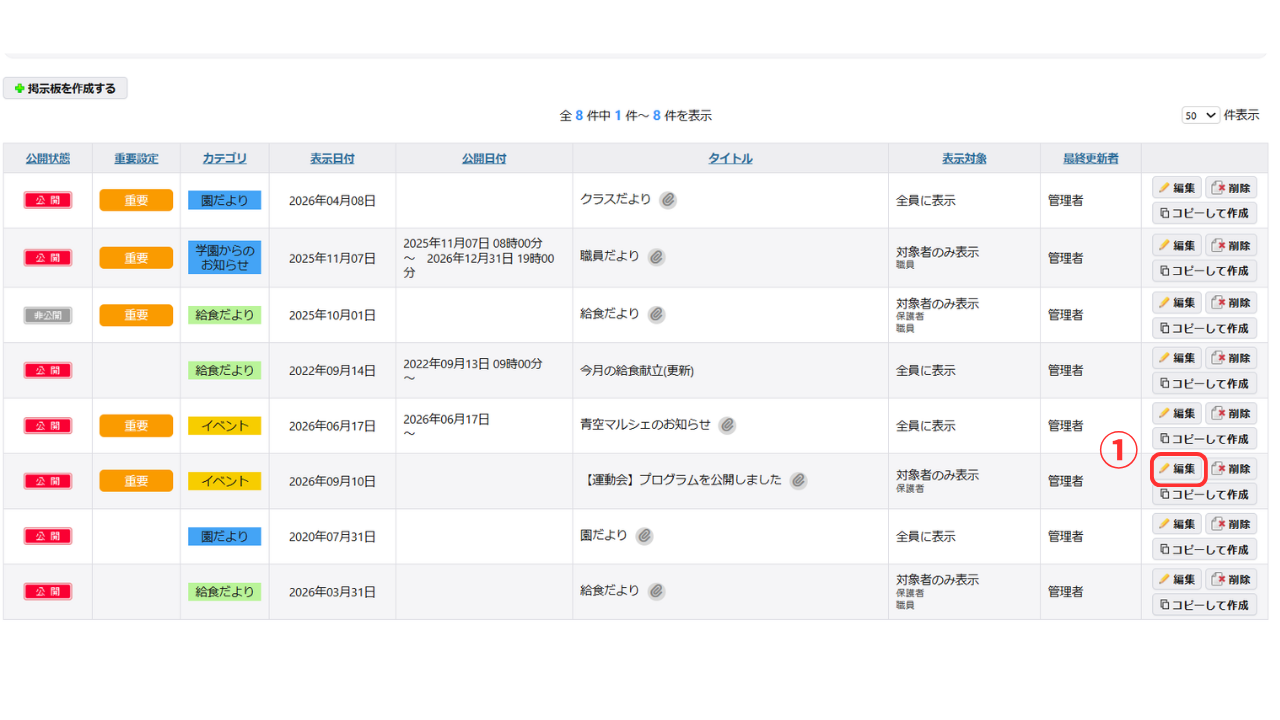Sort by 公開日付 column header
Image resolution: width=1280 pixels, height=720 pixels.
coord(484,158)
